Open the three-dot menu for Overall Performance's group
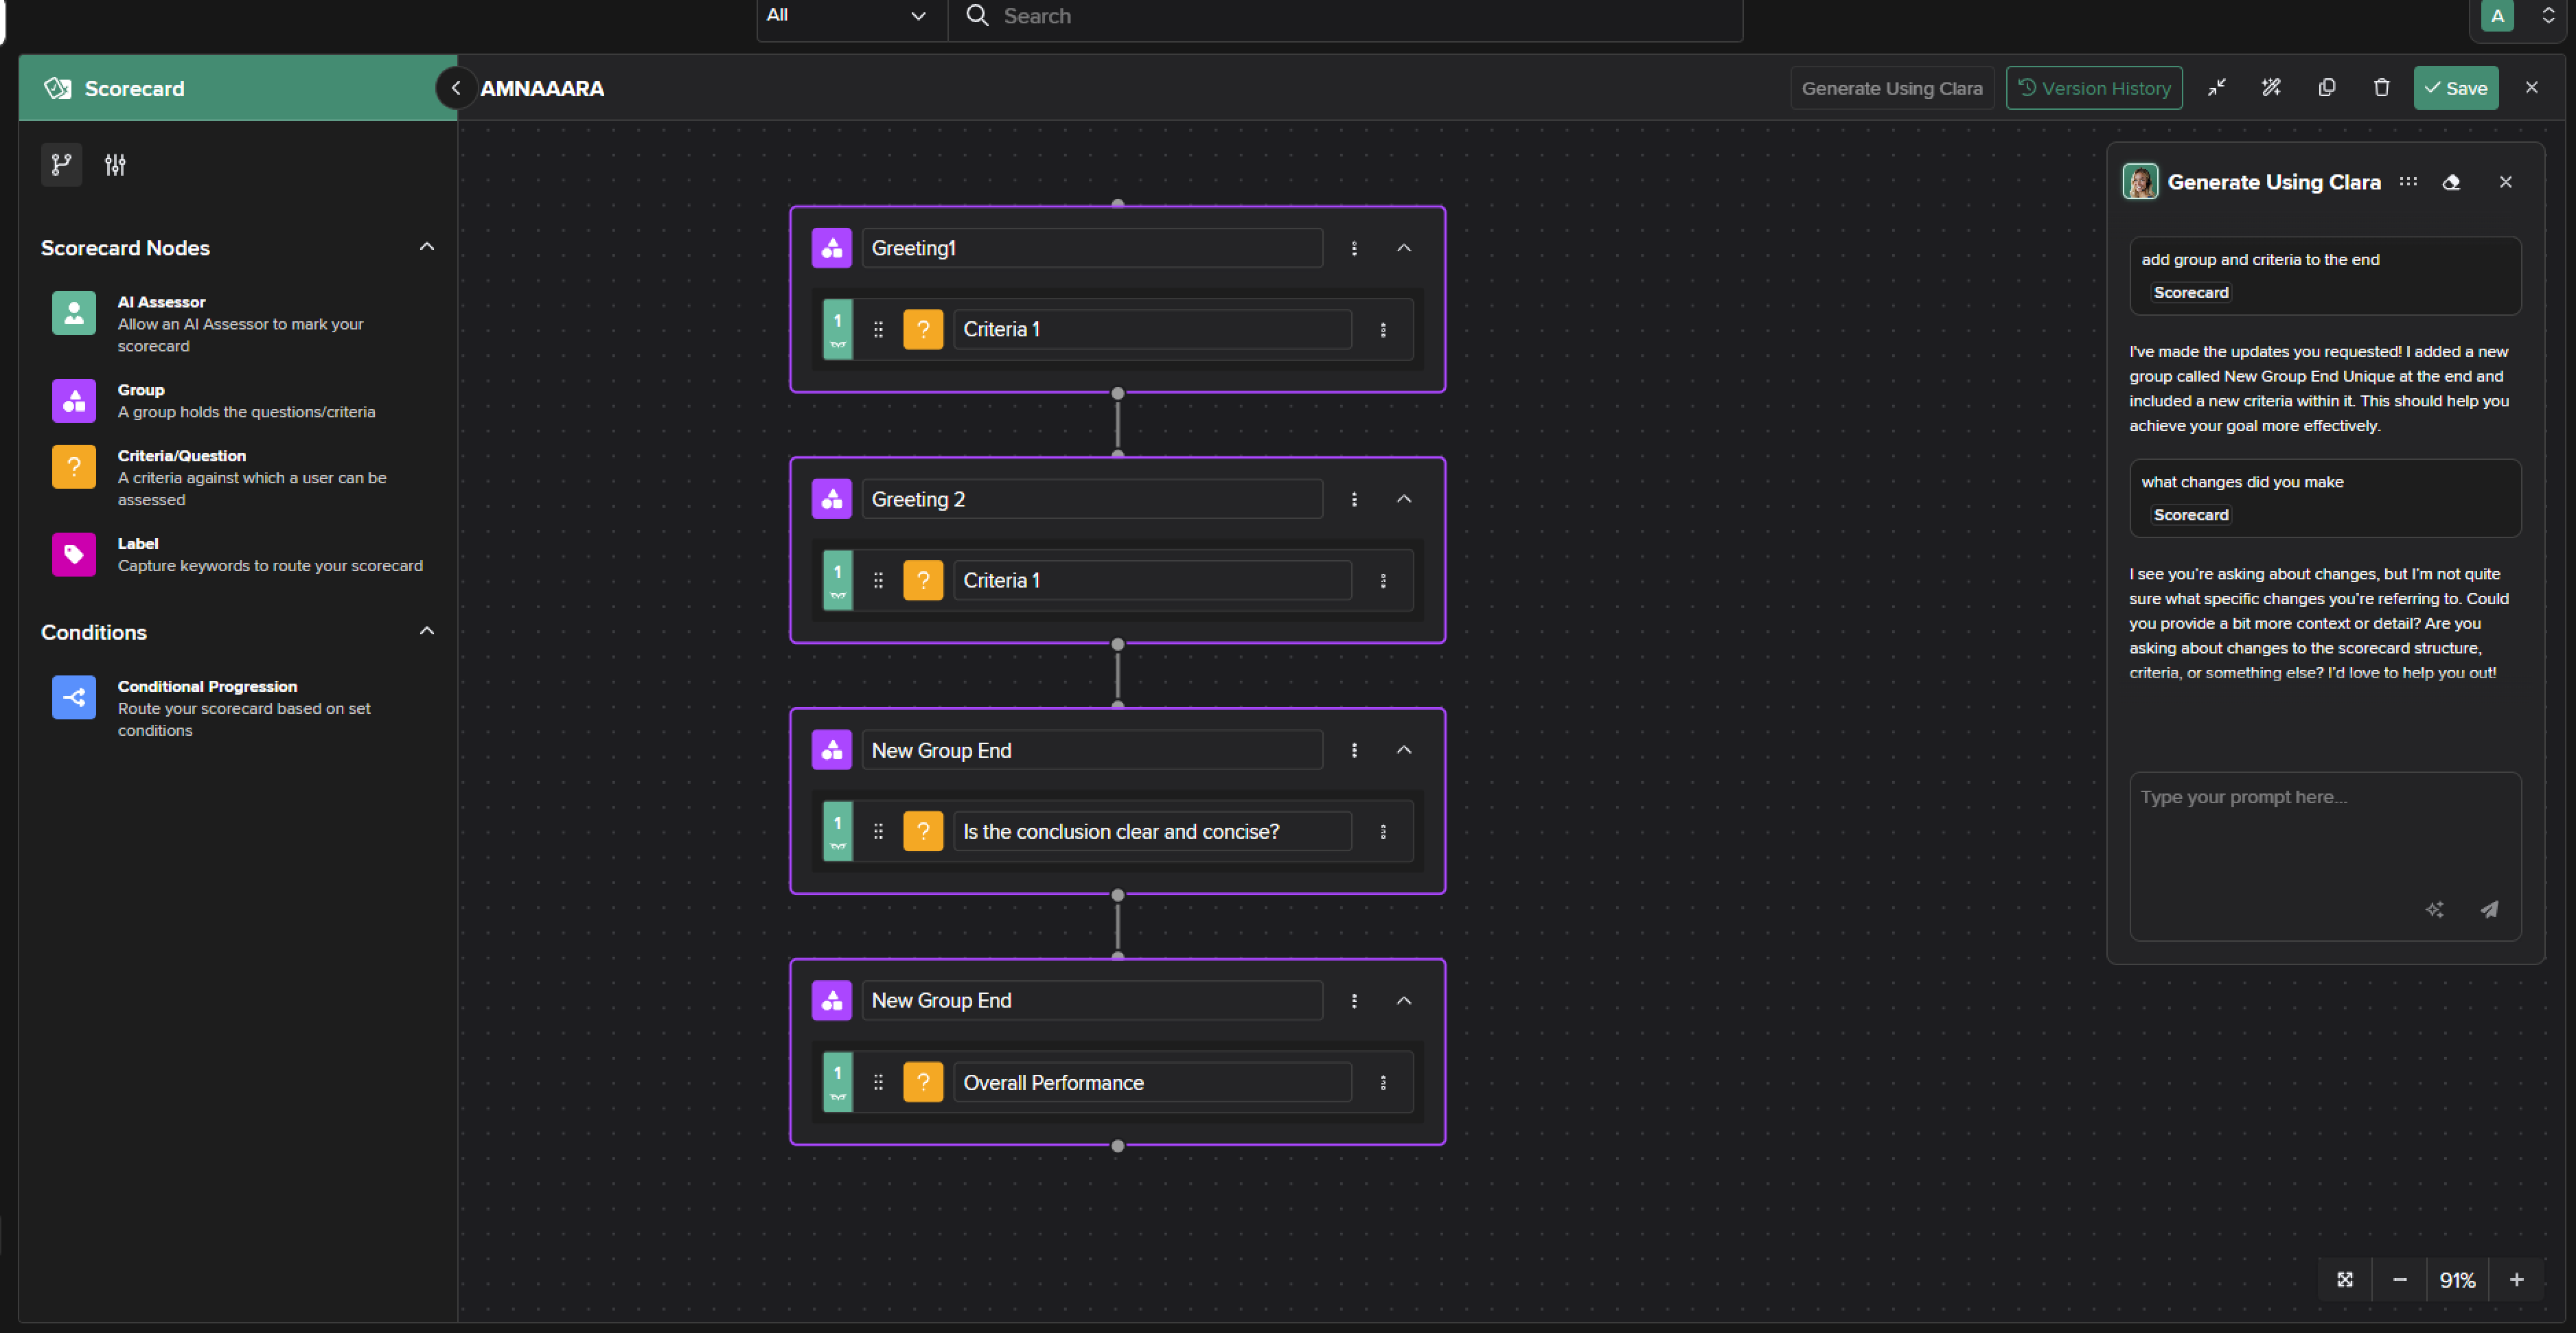The height and width of the screenshot is (1333, 2576). click(1355, 1001)
